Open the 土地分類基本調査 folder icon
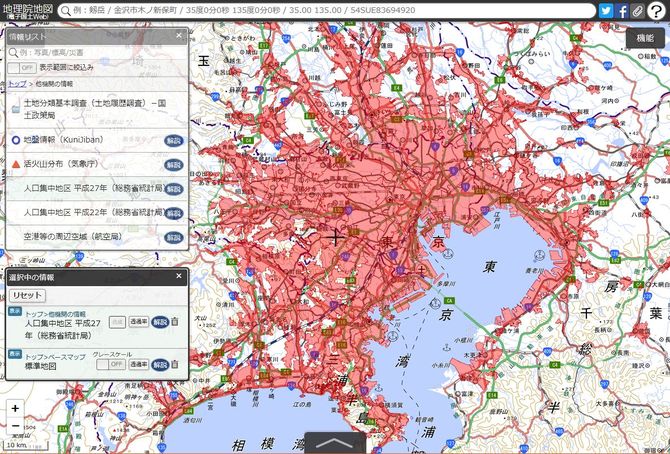Image resolution: width=670 pixels, height=454 pixels. tap(16, 107)
